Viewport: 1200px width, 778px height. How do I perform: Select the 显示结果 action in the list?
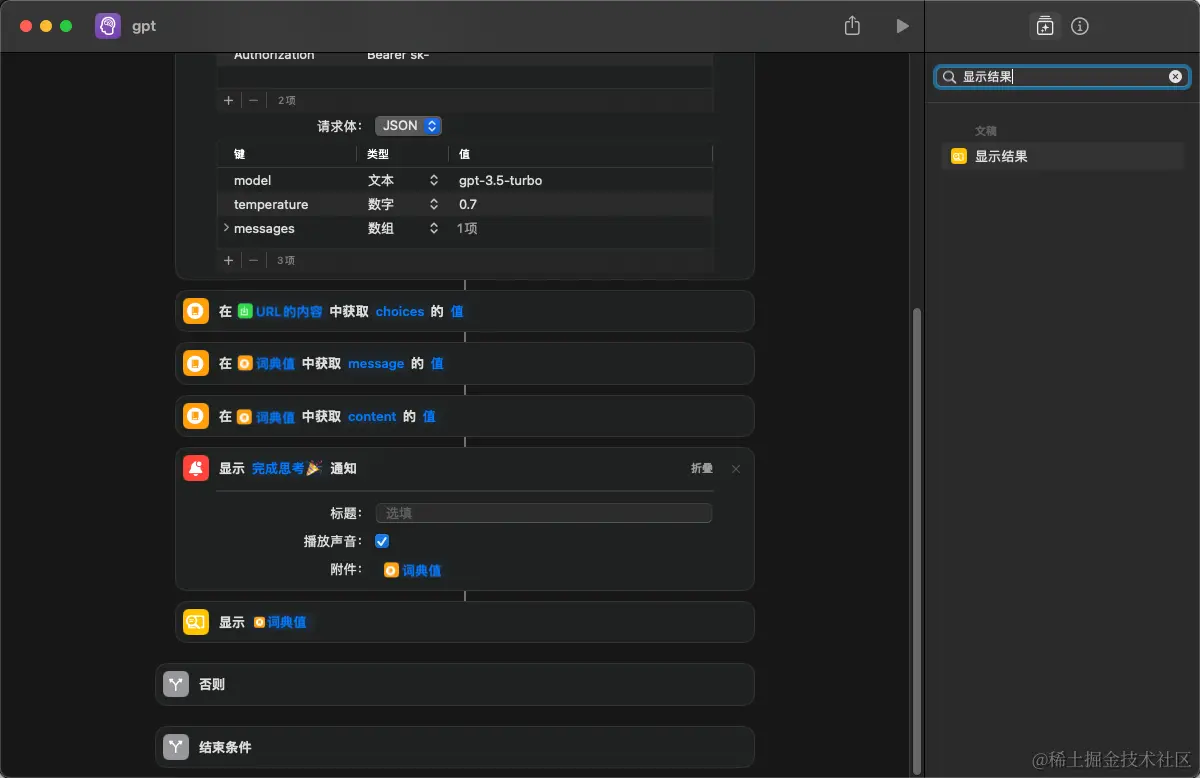point(1062,156)
